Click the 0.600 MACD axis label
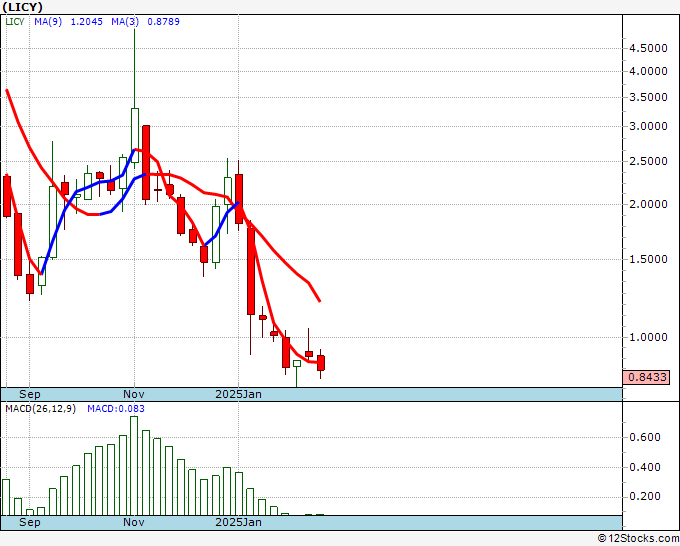This screenshot has width=680, height=546. click(x=645, y=437)
